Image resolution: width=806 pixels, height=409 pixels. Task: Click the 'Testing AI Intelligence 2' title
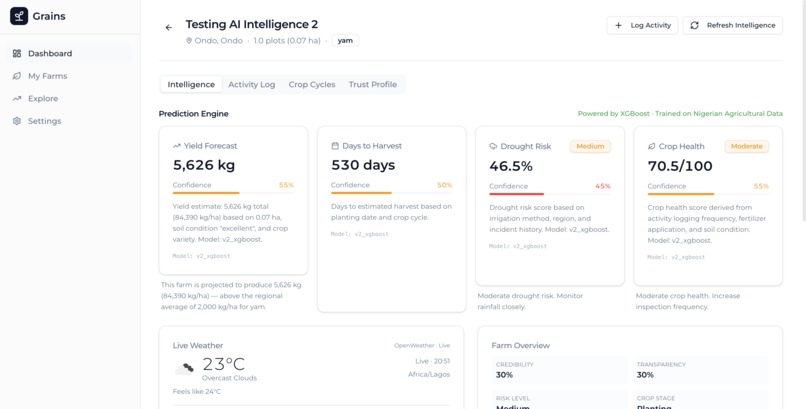[252, 24]
